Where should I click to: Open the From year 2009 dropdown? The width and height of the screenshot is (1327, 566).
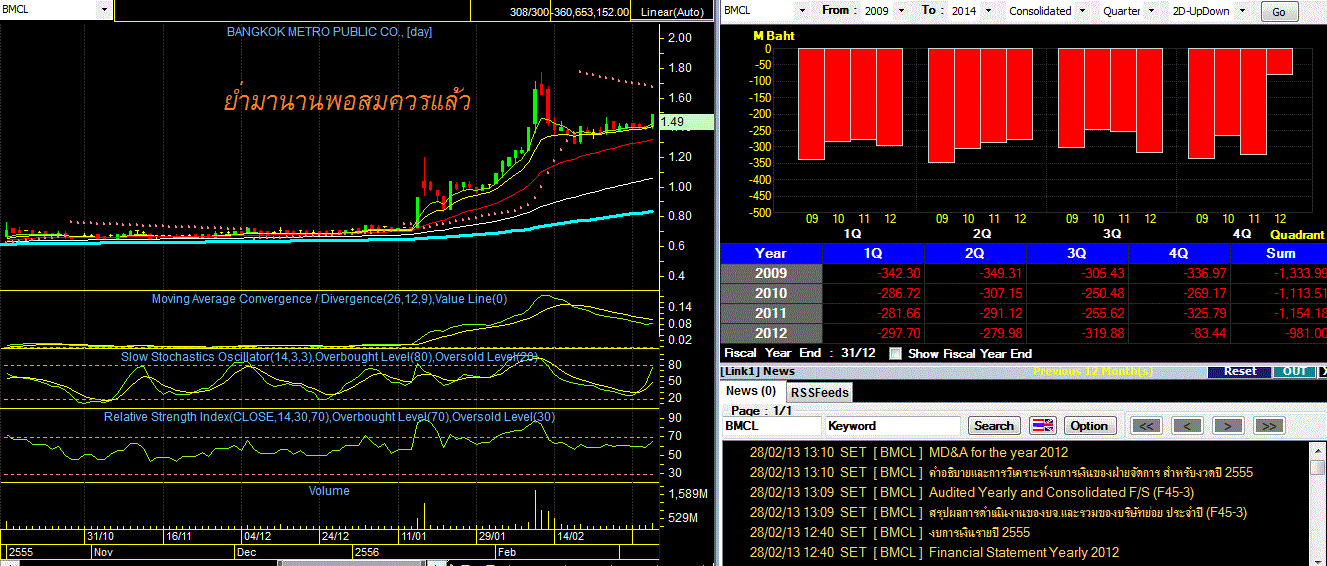pyautogui.click(x=901, y=11)
